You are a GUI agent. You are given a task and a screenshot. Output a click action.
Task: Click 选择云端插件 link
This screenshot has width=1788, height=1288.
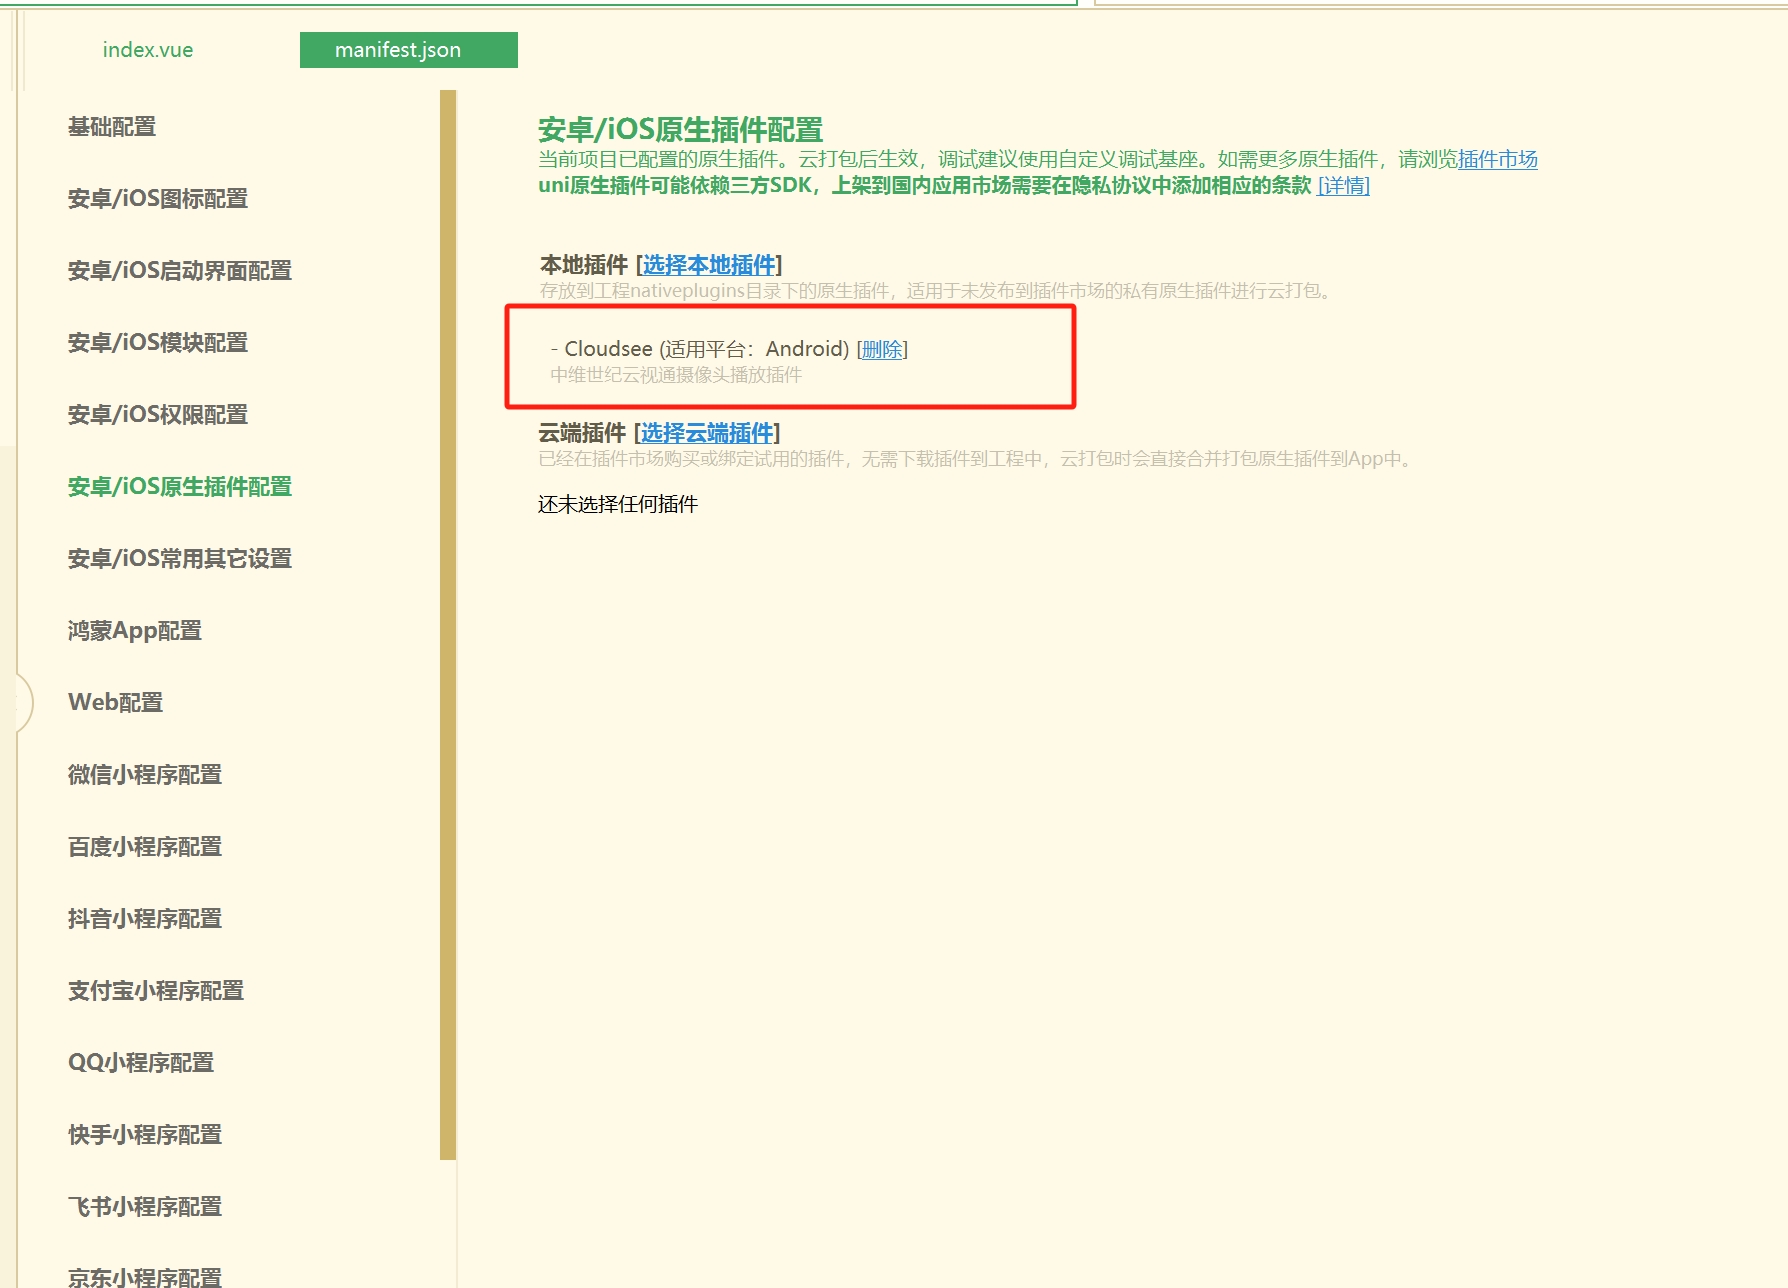tap(707, 433)
